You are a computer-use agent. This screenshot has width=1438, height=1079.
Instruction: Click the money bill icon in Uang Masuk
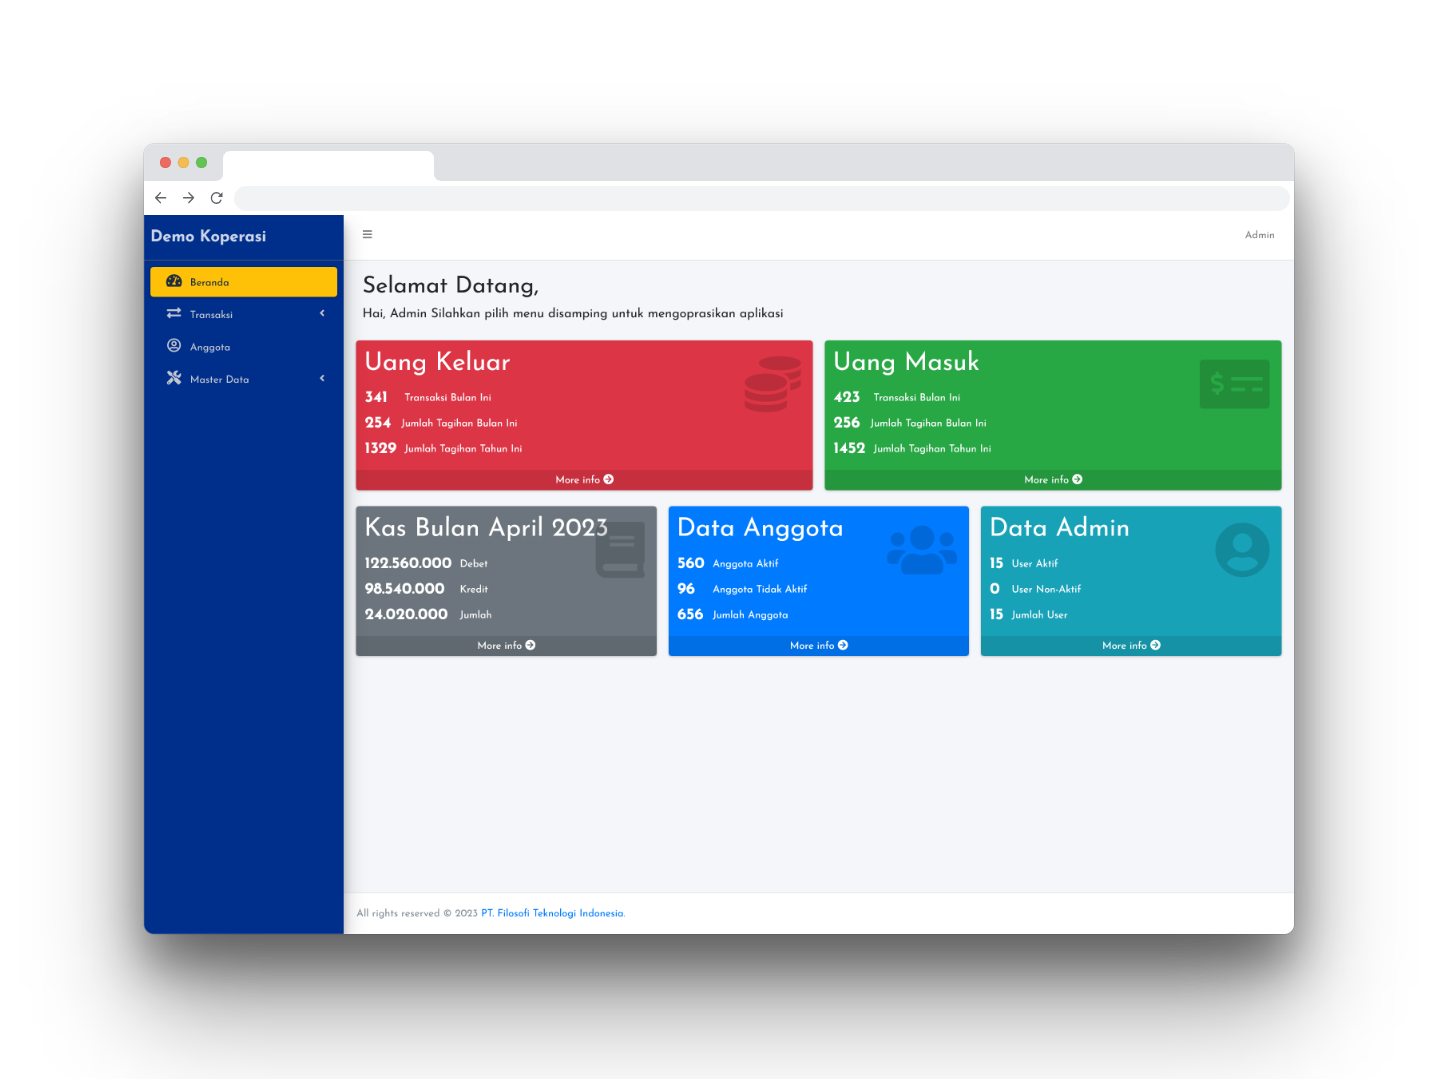pos(1234,384)
